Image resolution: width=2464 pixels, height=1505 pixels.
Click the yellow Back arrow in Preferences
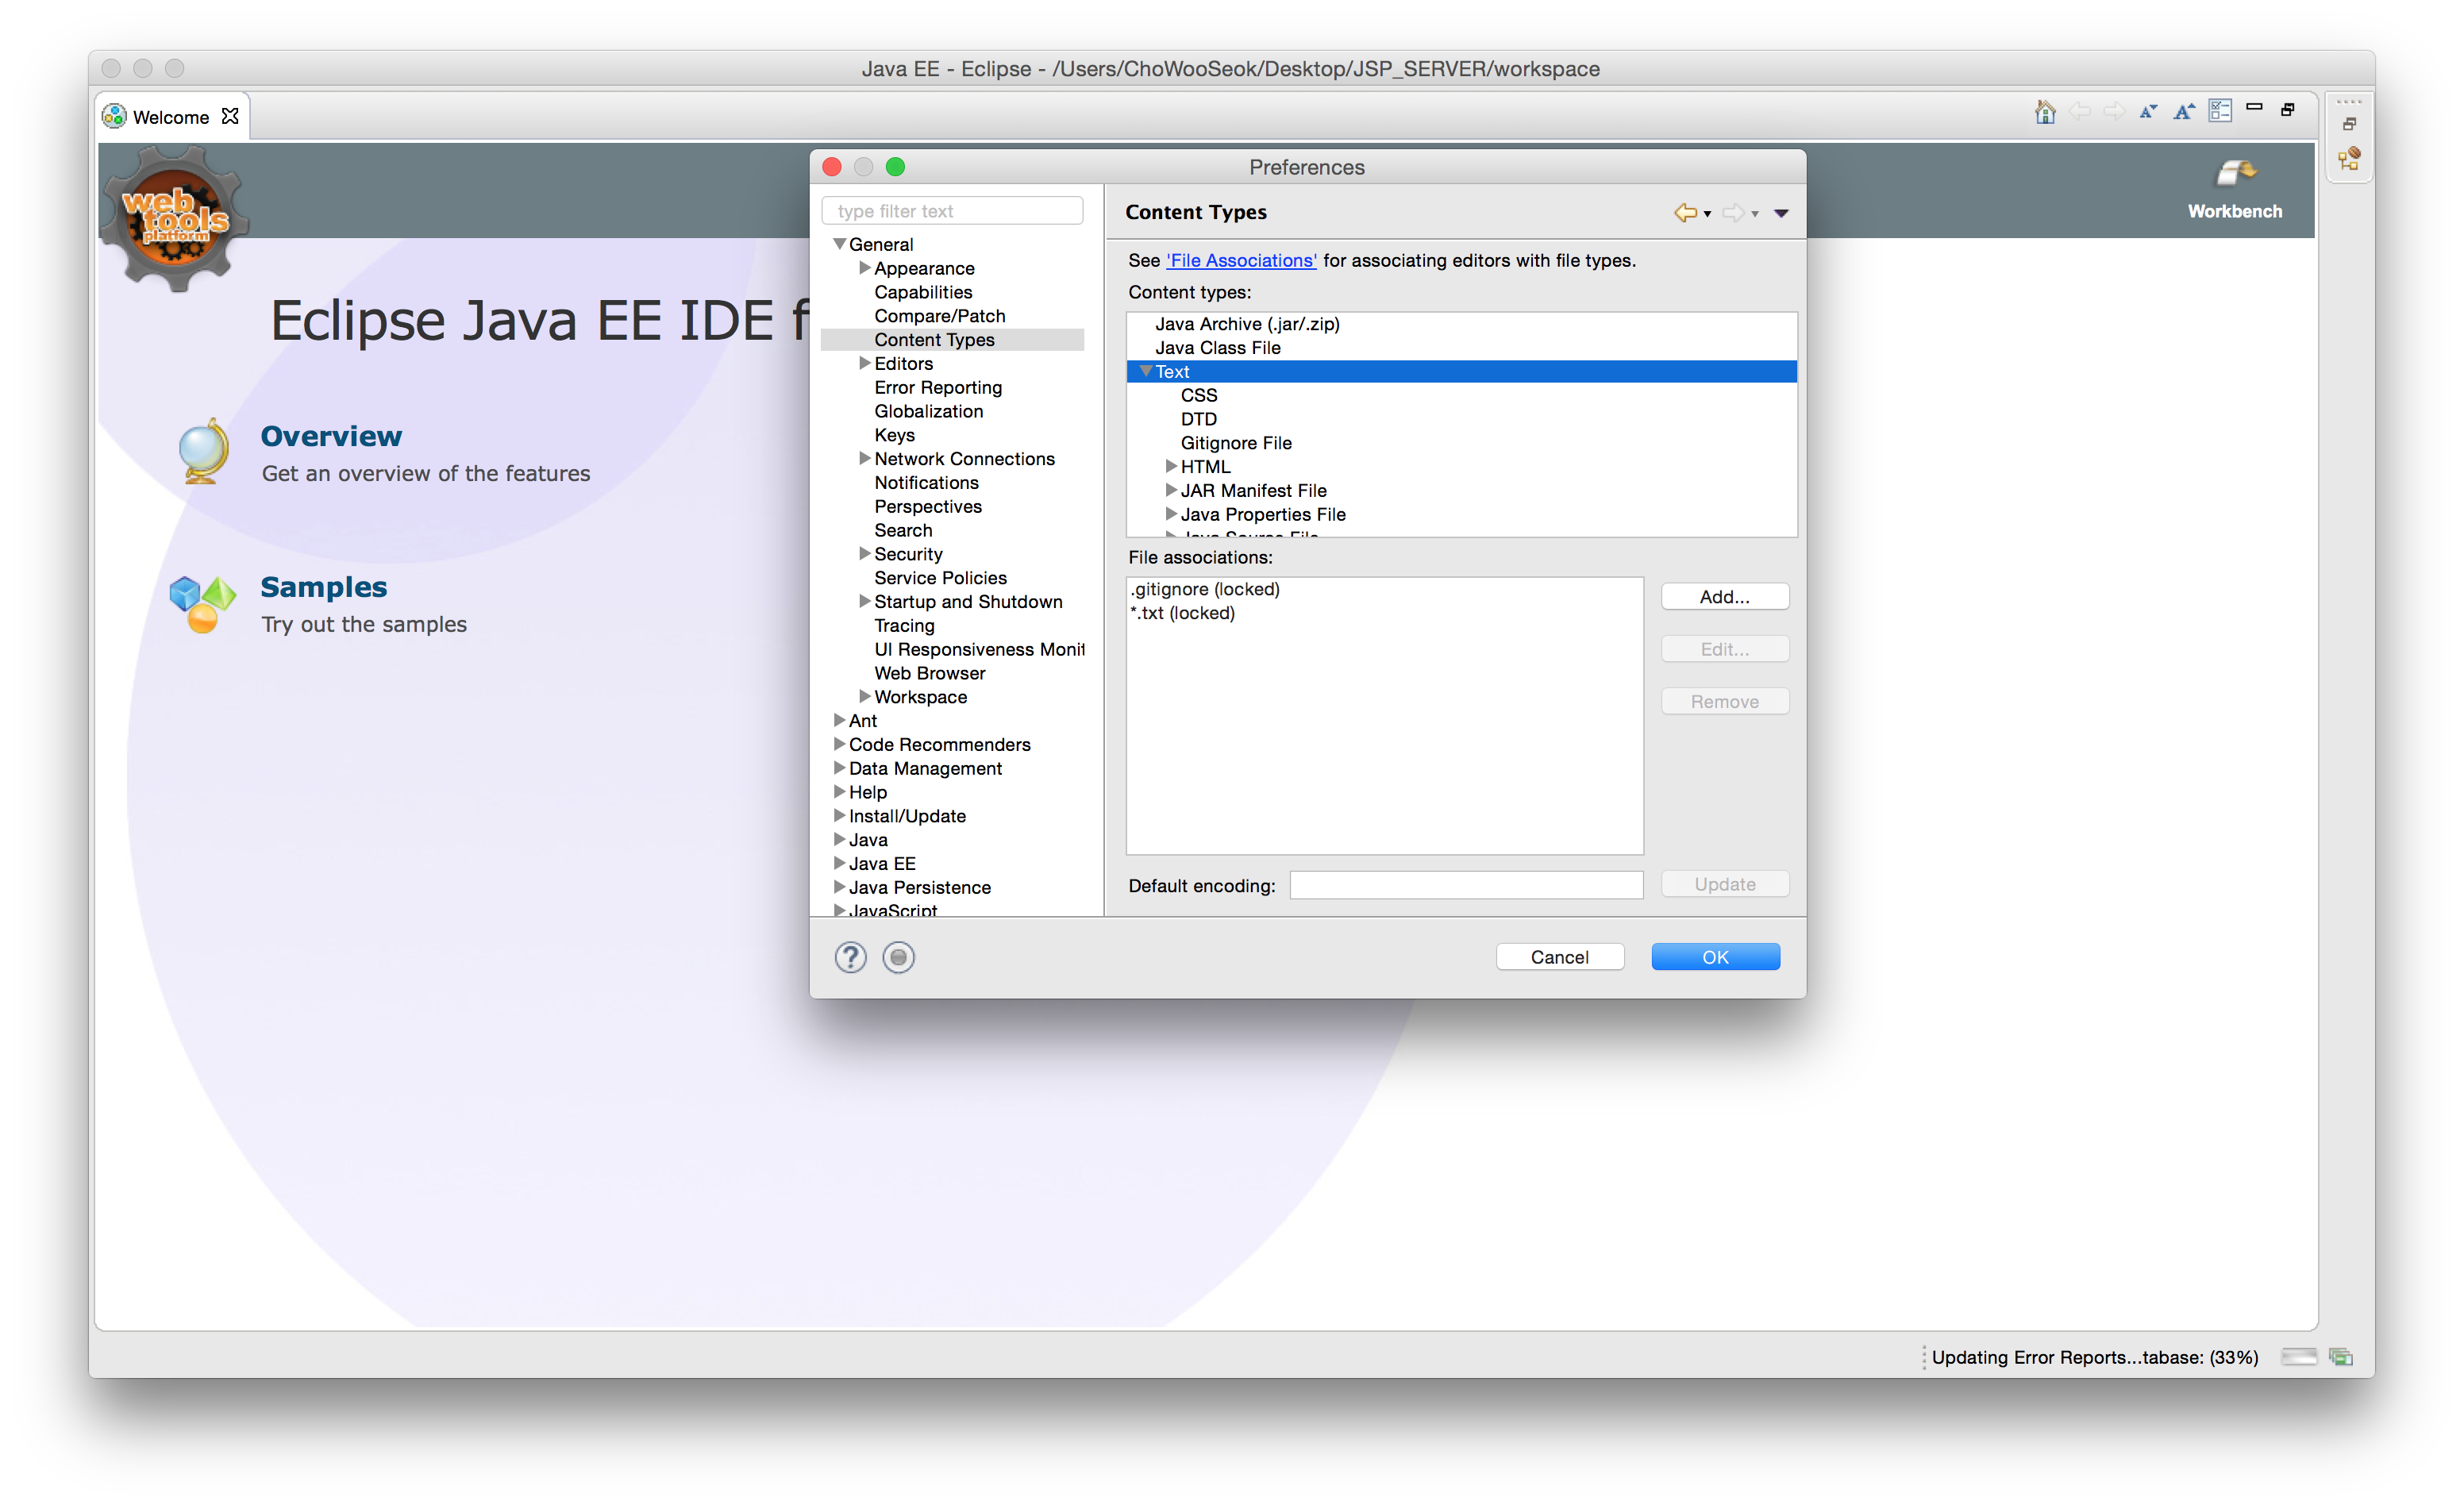pyautogui.click(x=1685, y=212)
